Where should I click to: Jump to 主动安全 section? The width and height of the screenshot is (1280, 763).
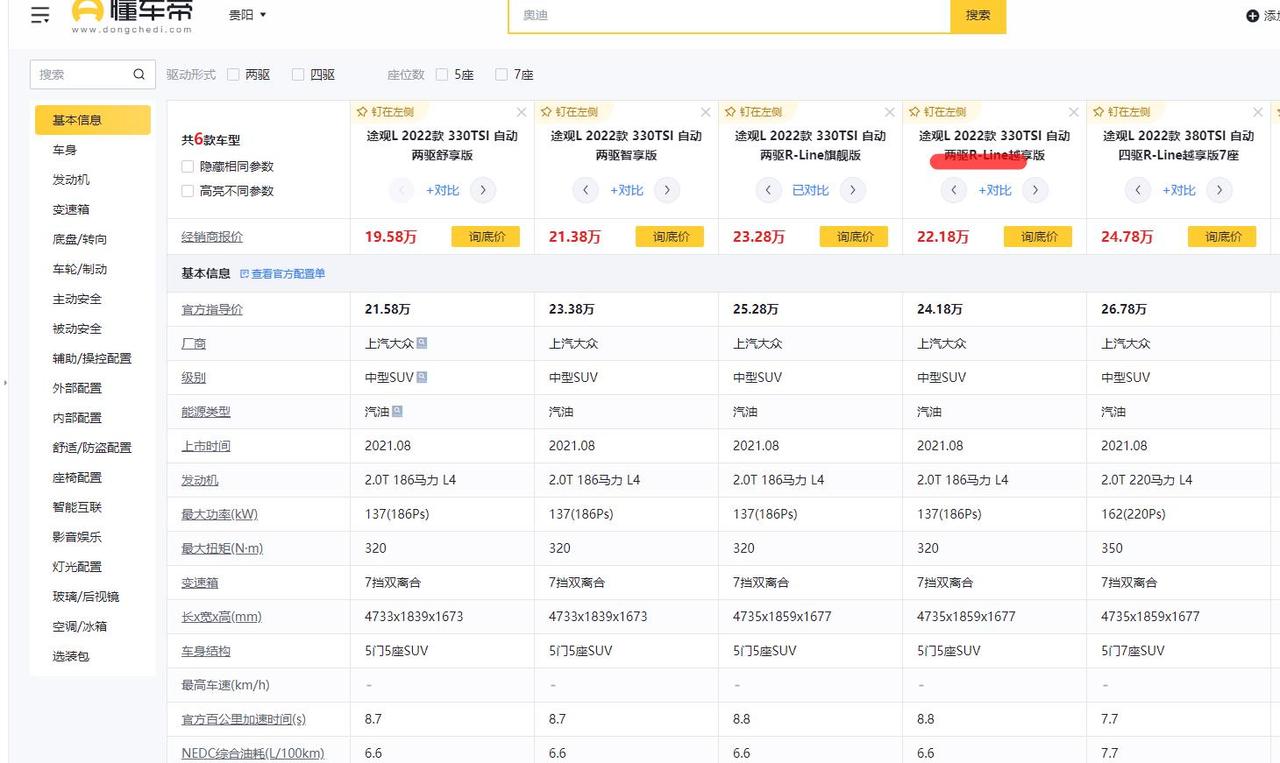coord(77,299)
